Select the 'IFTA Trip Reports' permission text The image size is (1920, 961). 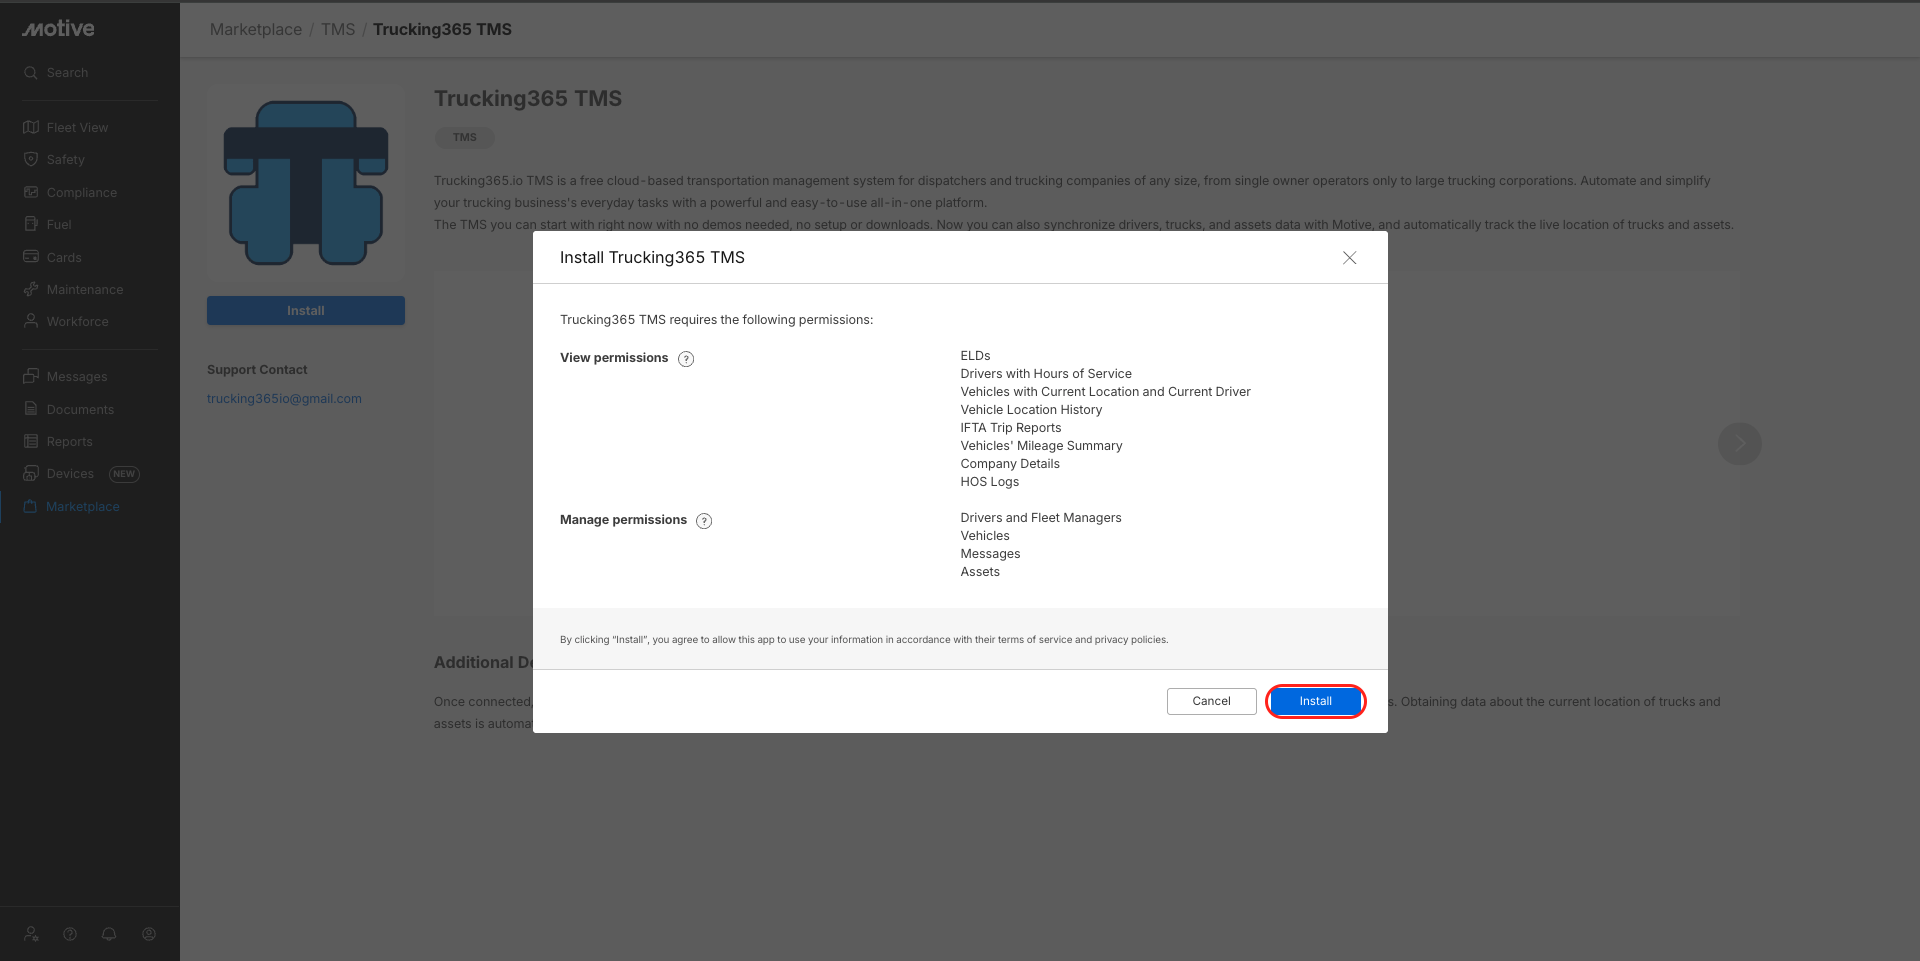point(1011,428)
